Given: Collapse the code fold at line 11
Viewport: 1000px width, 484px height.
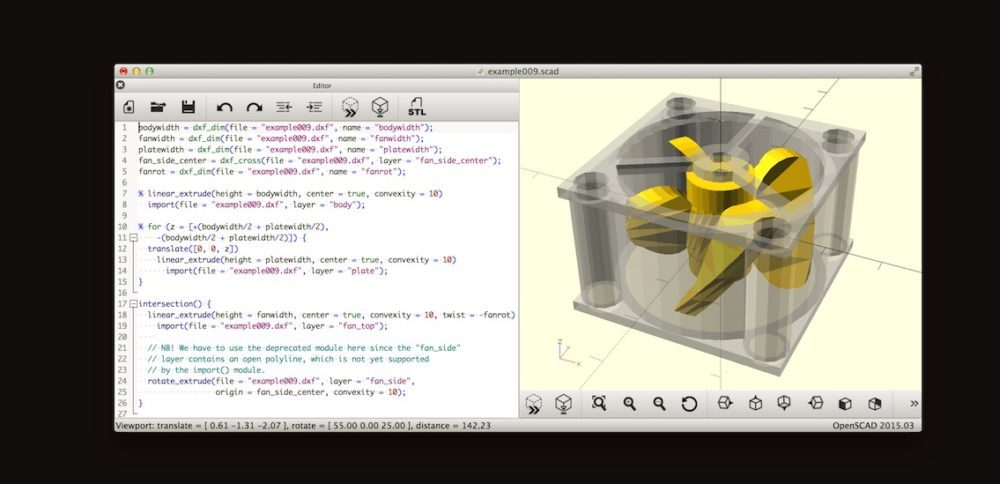Looking at the screenshot, I should click(132, 238).
